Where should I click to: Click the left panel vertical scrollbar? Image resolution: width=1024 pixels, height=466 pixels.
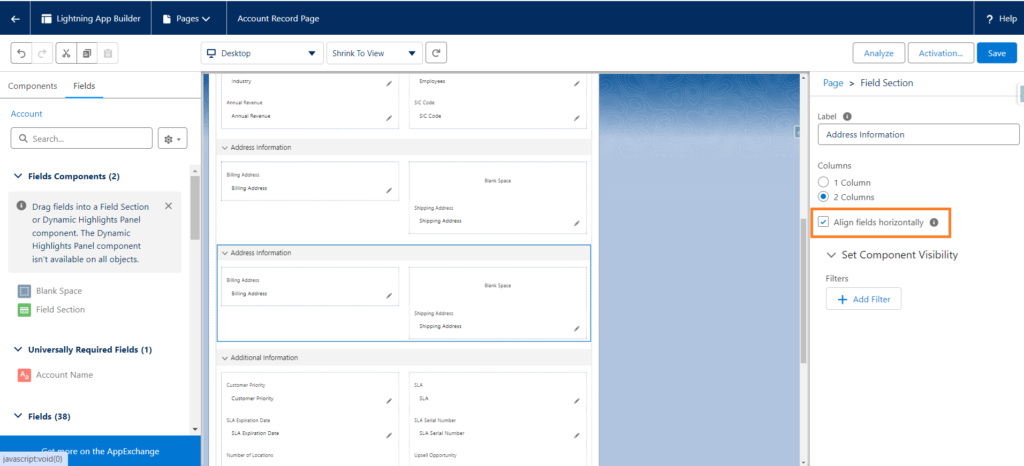[x=195, y=208]
